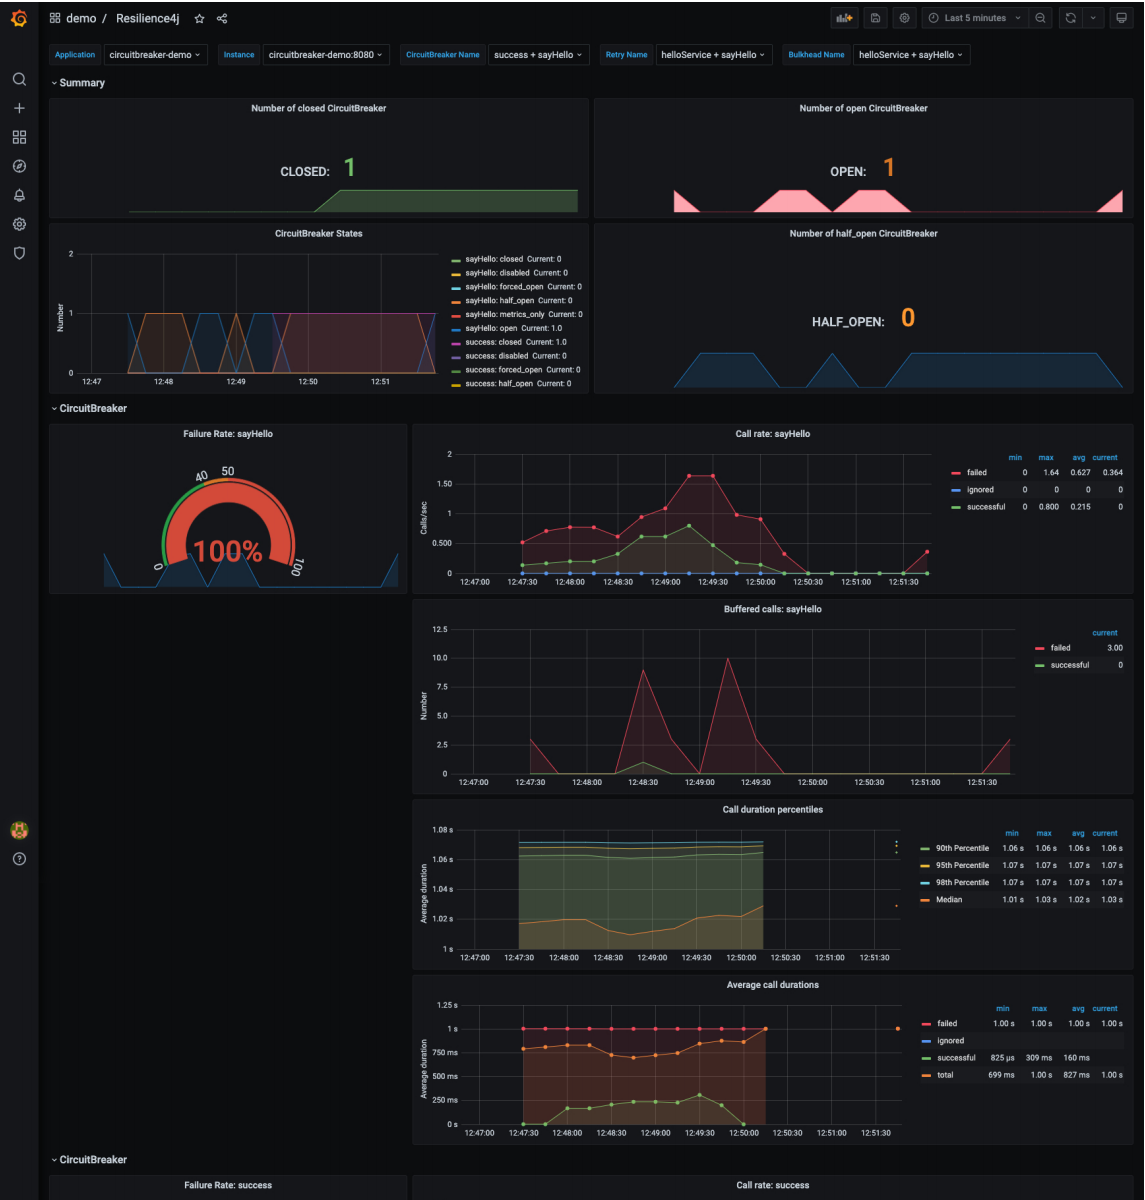The image size is (1145, 1200).
Task: Open menu of 'CircuitBreaker States' panel
Action: 318,233
